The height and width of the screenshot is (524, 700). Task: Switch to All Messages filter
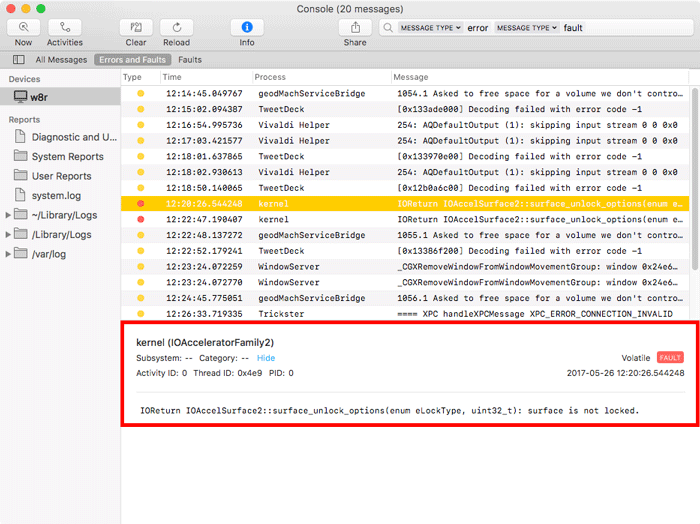tap(61, 60)
